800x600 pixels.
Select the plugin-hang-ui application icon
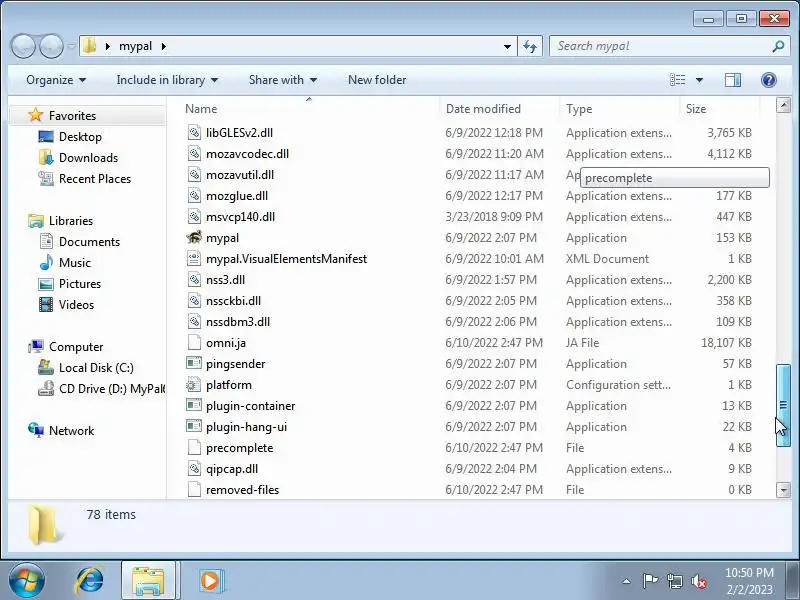(194, 427)
